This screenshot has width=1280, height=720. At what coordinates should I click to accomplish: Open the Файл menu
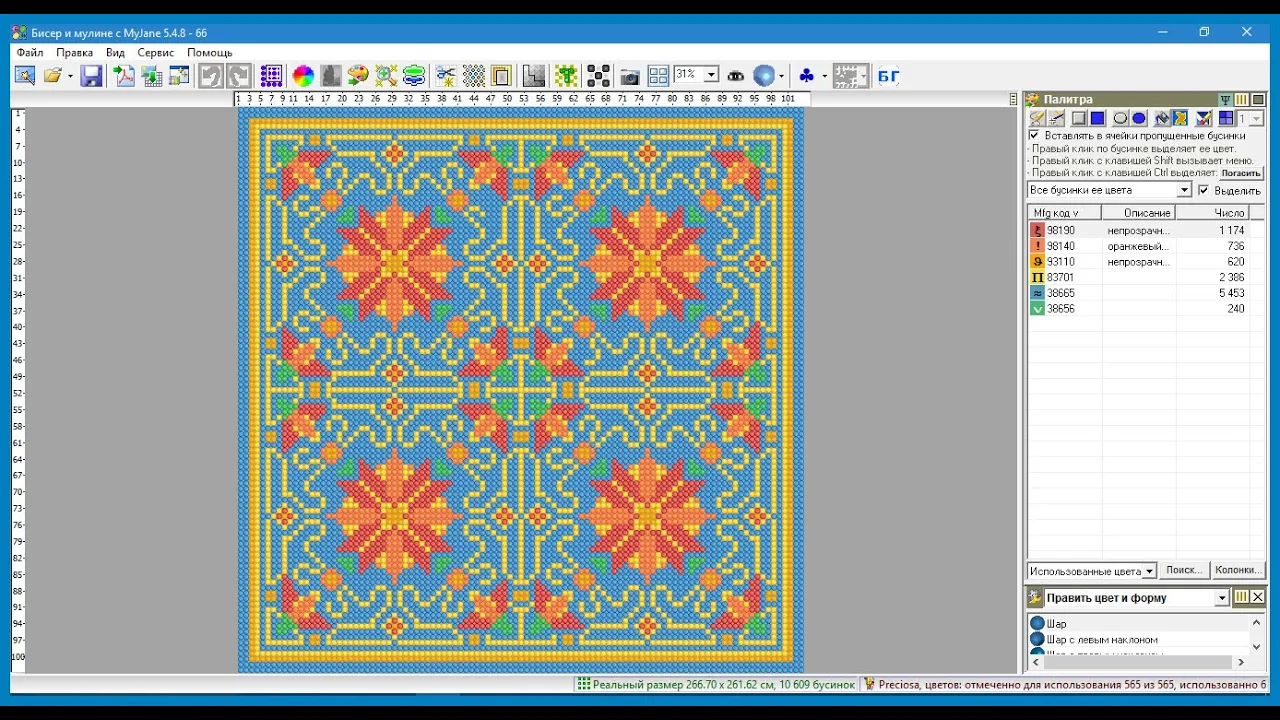point(29,52)
